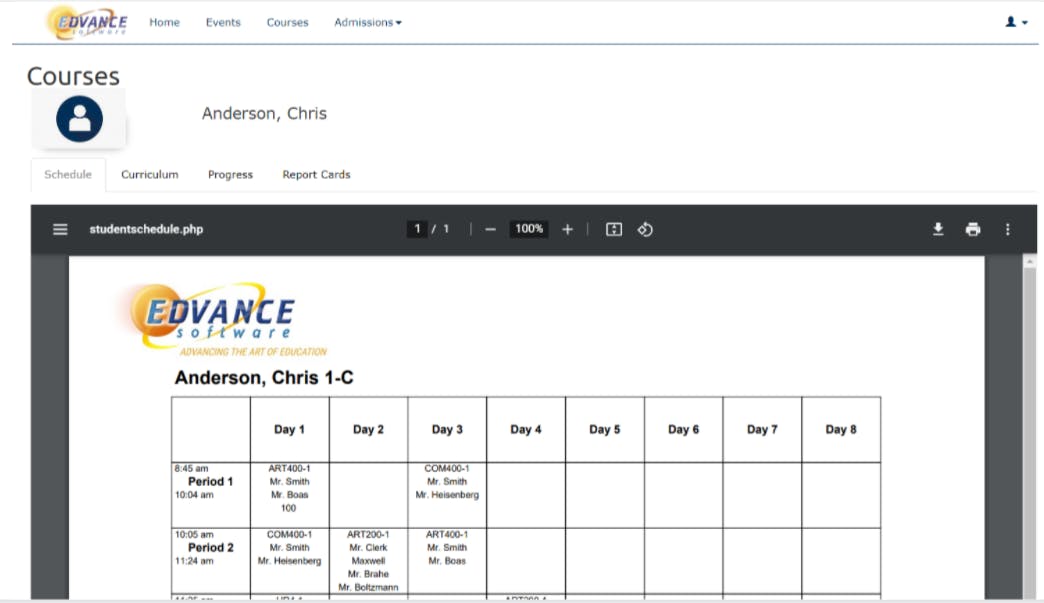Click the Day 7 column header
Screen dimensions: 1044x603
(x=762, y=429)
